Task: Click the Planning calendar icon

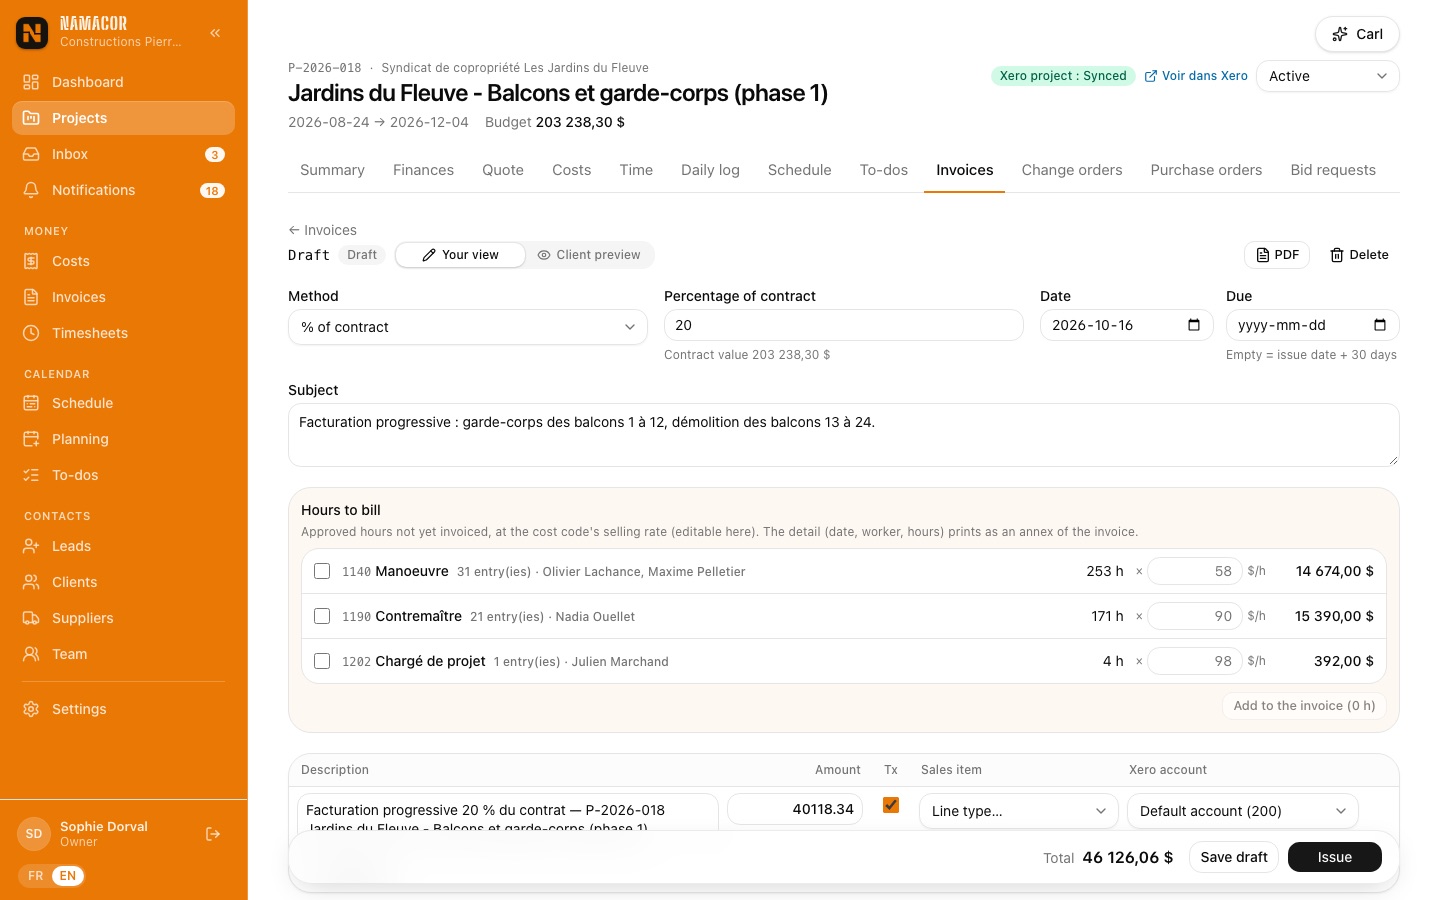Action: click(x=31, y=439)
